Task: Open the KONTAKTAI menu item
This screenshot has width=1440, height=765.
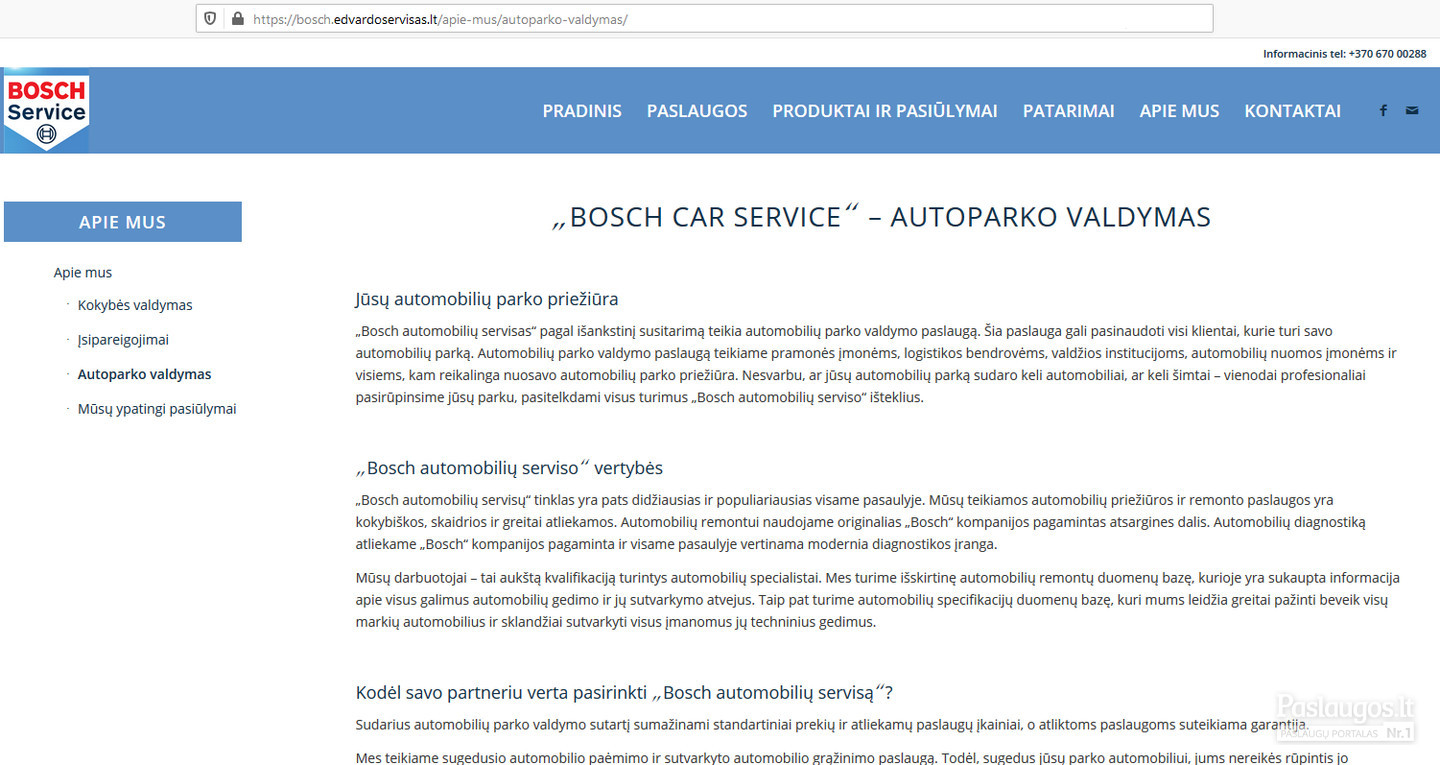Action: [x=1292, y=111]
